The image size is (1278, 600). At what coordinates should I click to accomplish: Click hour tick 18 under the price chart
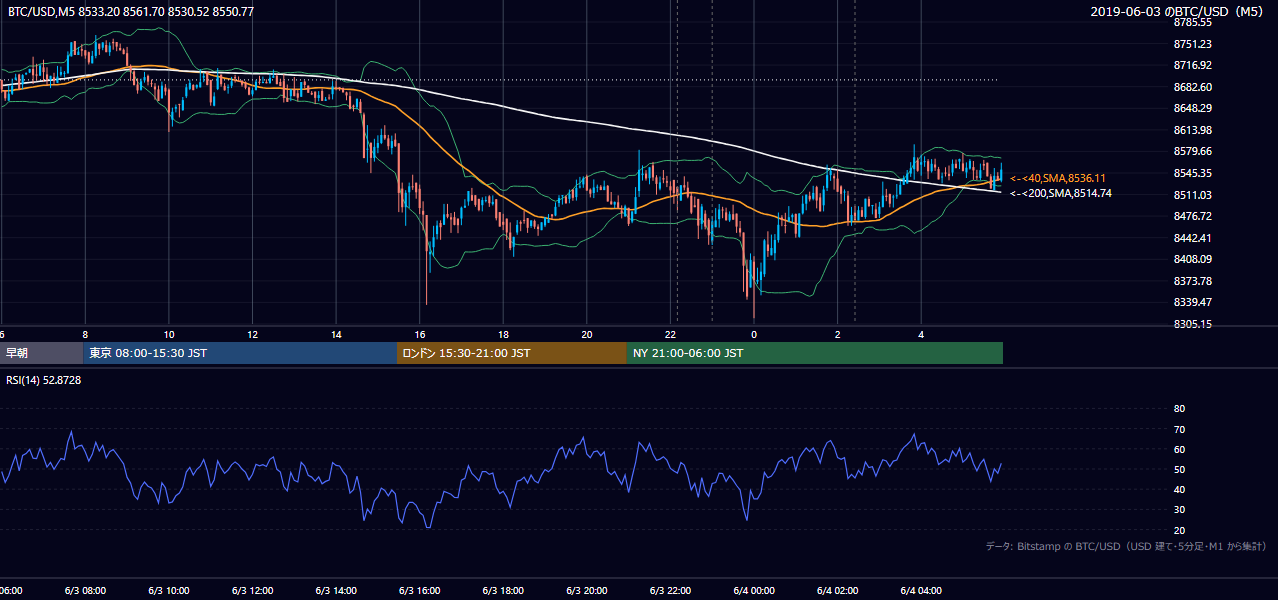tap(503, 334)
